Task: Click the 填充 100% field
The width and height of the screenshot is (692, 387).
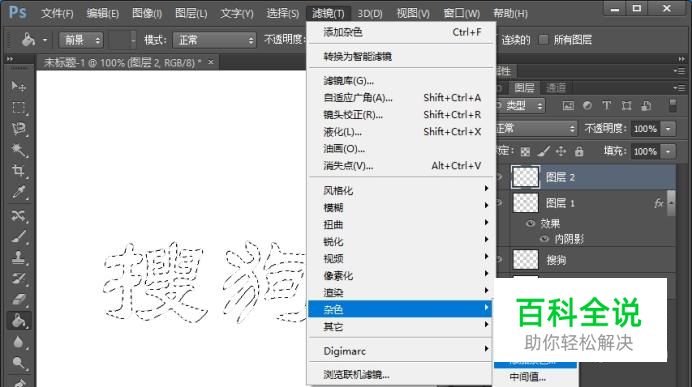Action: click(x=646, y=151)
